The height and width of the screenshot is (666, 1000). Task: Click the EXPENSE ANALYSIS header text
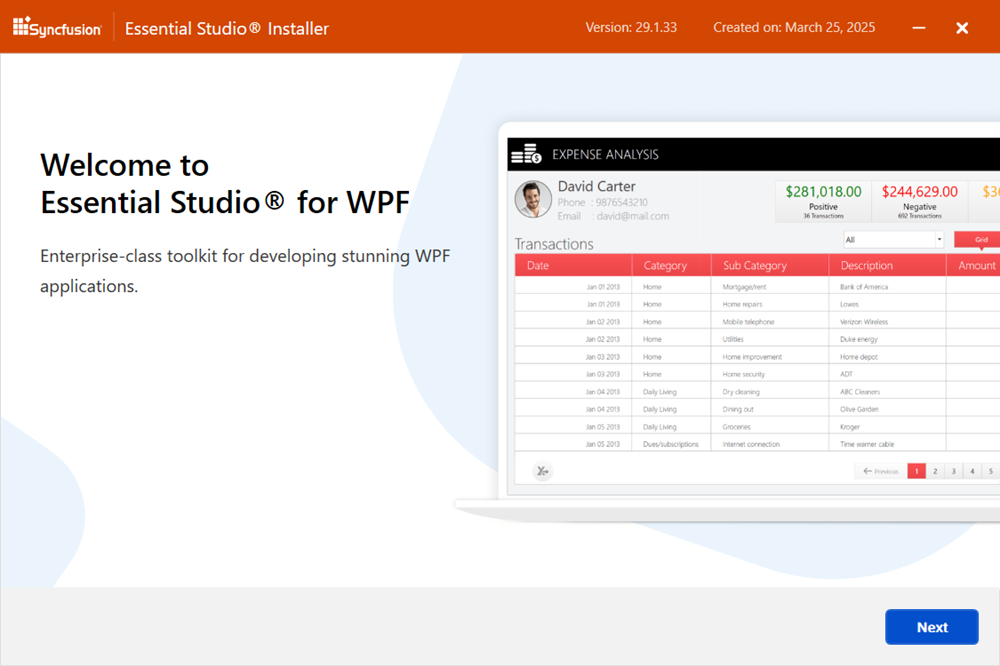point(605,154)
